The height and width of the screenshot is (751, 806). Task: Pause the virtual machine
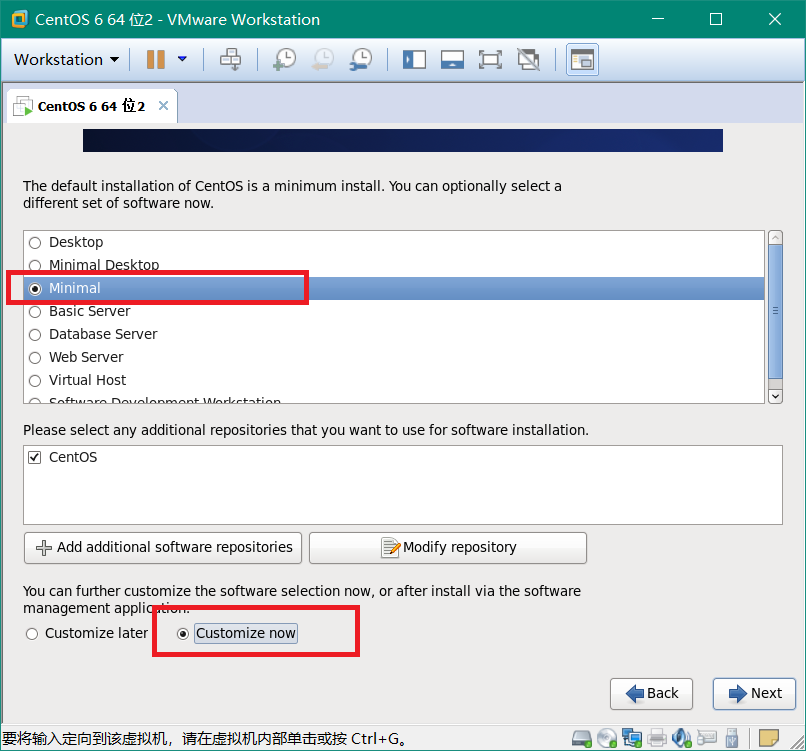pos(156,59)
